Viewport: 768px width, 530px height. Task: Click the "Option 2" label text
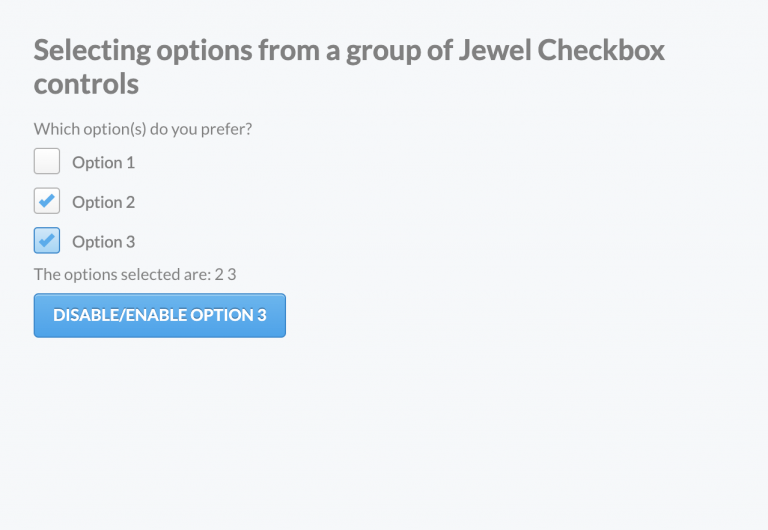pos(103,202)
